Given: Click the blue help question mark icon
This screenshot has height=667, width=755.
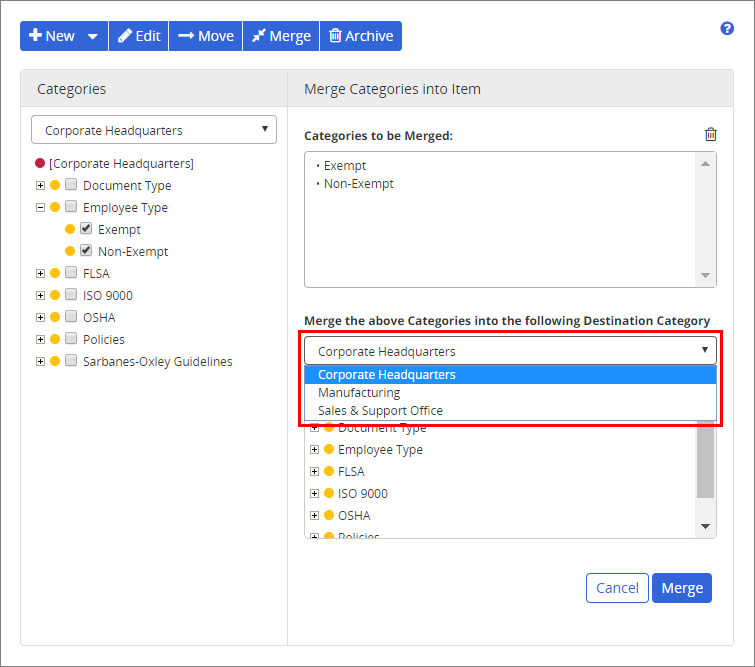Looking at the screenshot, I should (727, 29).
